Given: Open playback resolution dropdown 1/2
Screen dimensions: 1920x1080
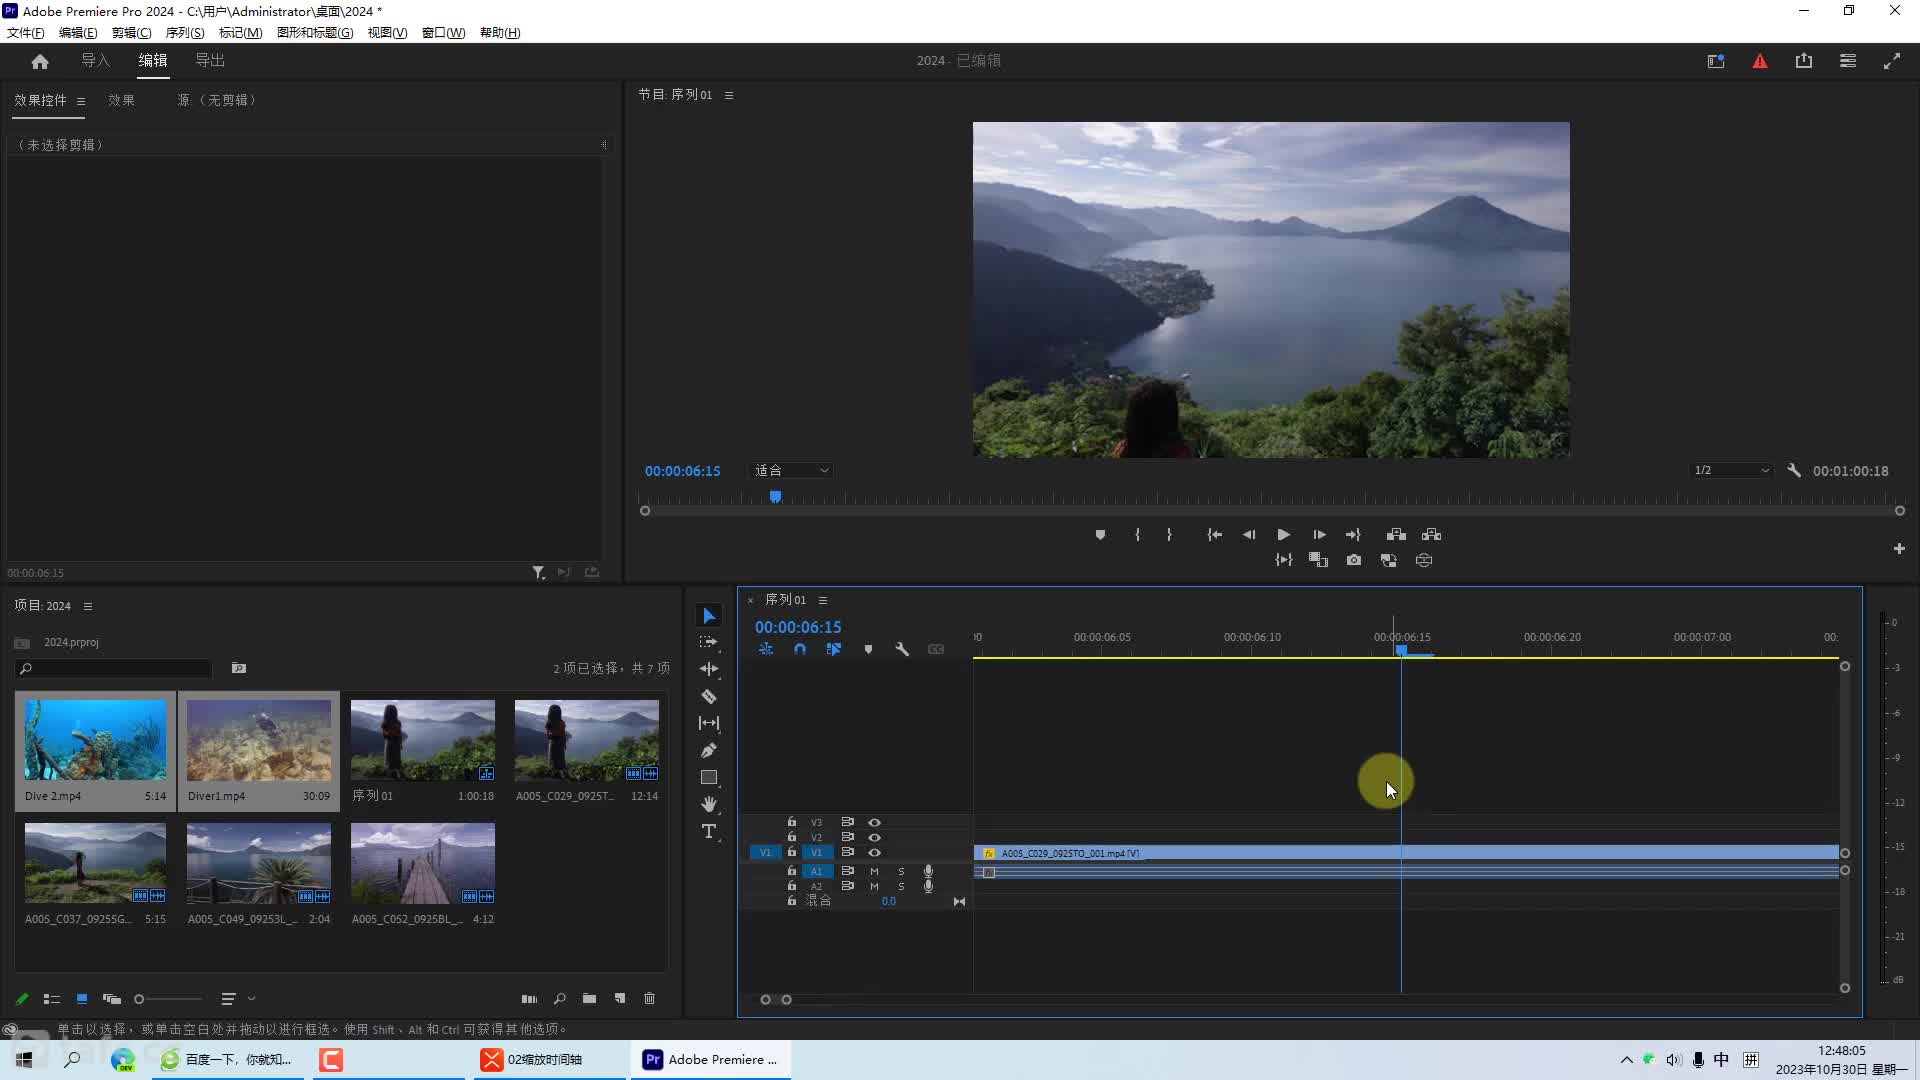Looking at the screenshot, I should [x=1731, y=470].
